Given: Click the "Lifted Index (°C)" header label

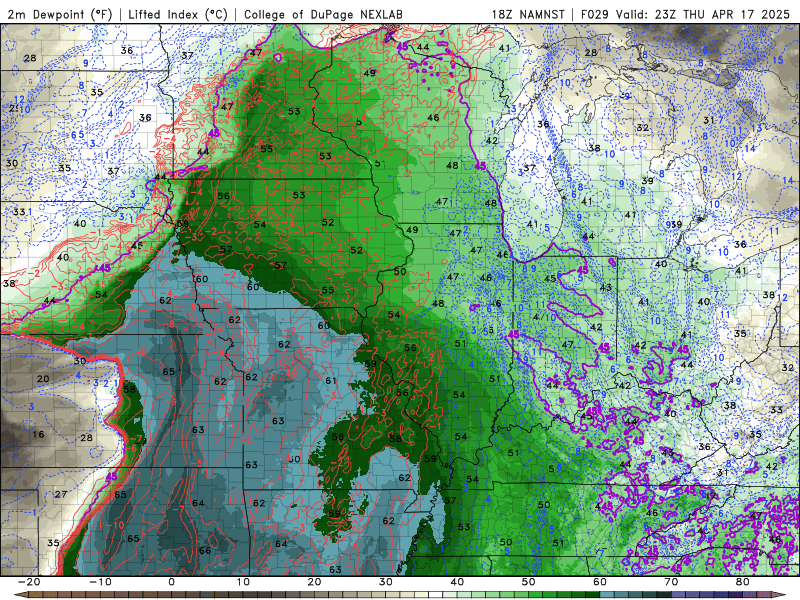Looking at the screenshot, I should [178, 14].
